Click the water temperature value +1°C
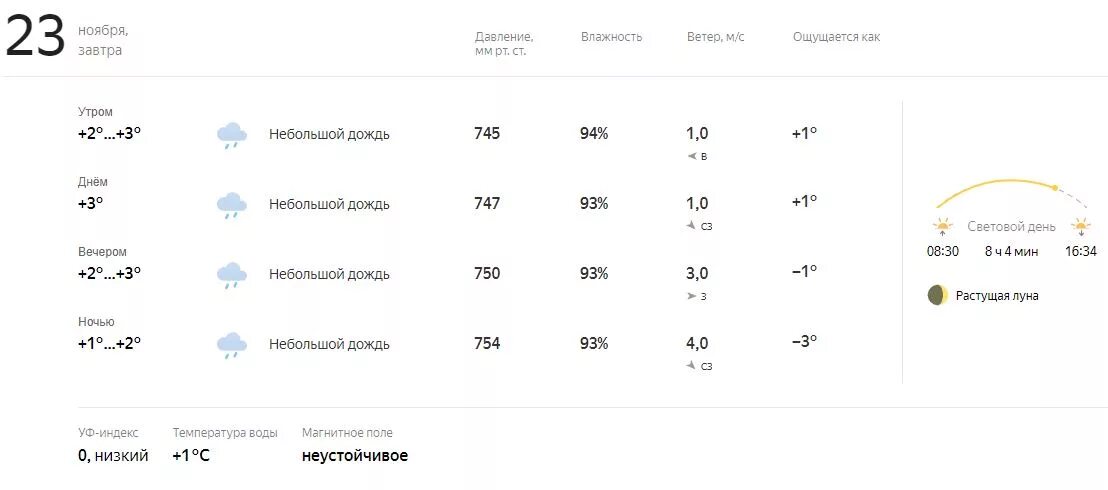The width and height of the screenshot is (1108, 490). 191,456
